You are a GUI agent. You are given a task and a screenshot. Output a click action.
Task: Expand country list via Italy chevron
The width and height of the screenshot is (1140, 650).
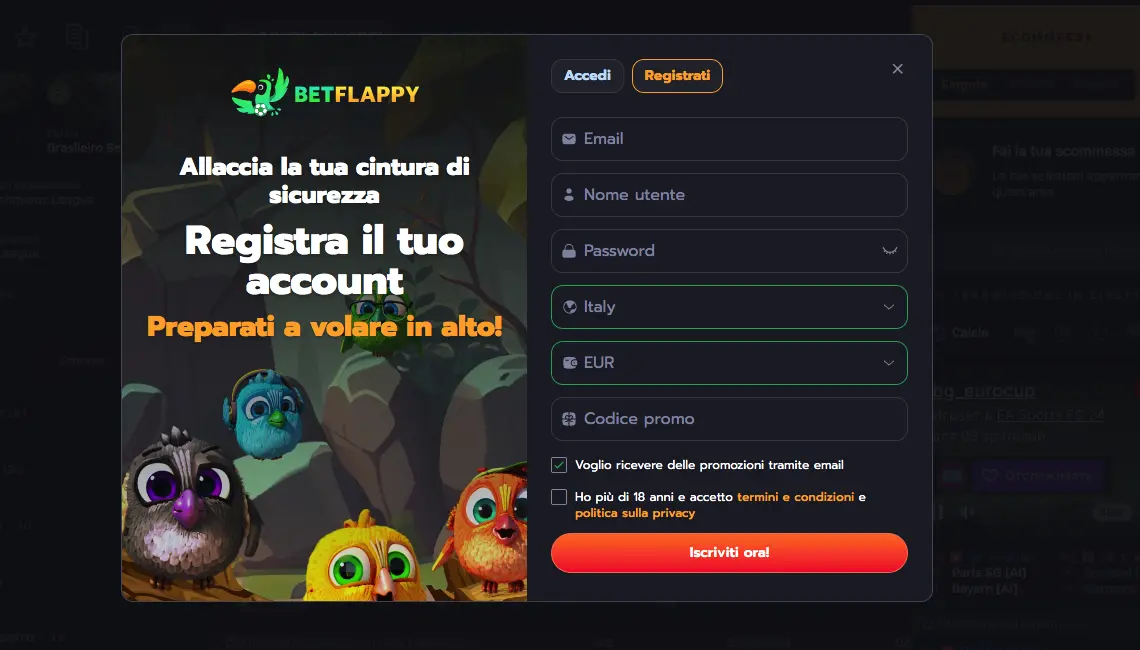pyautogui.click(x=888, y=307)
